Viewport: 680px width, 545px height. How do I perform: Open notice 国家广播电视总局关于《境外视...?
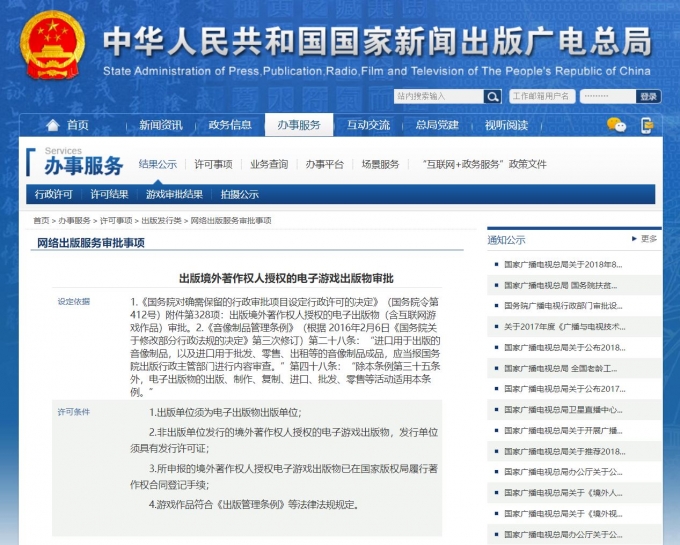(563, 514)
